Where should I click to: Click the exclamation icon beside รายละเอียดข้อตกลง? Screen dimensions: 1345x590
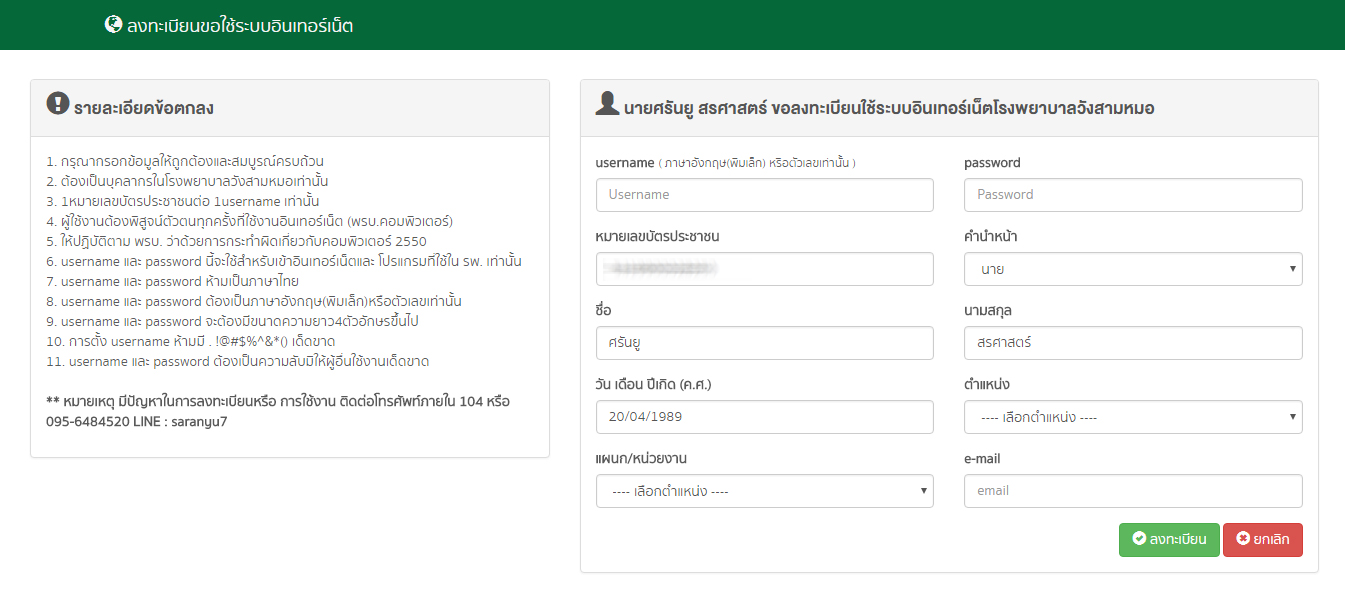pos(58,104)
